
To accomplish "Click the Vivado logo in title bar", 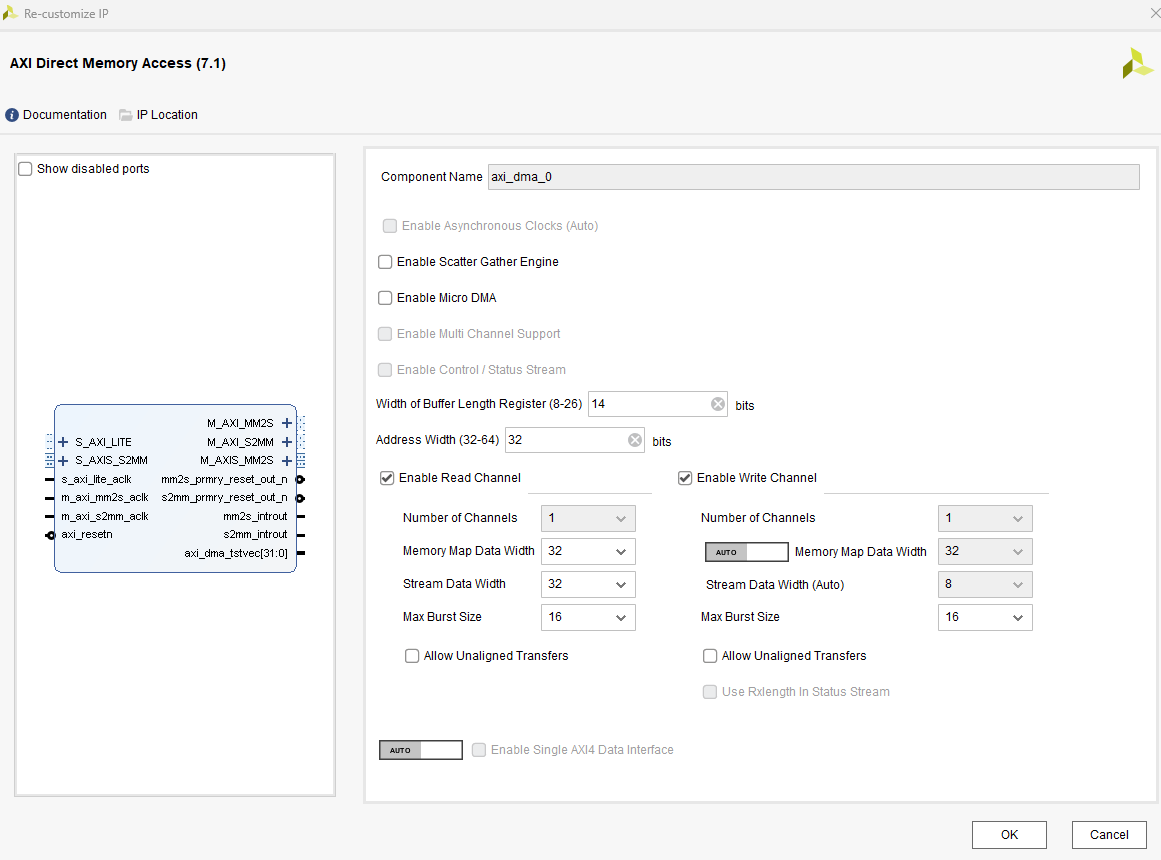I will [10, 13].
